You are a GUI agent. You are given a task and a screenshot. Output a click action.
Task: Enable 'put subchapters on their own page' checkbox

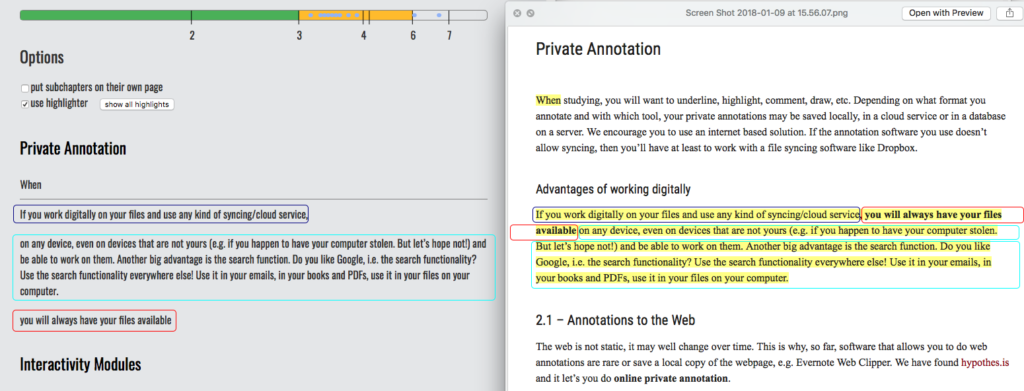coord(25,87)
